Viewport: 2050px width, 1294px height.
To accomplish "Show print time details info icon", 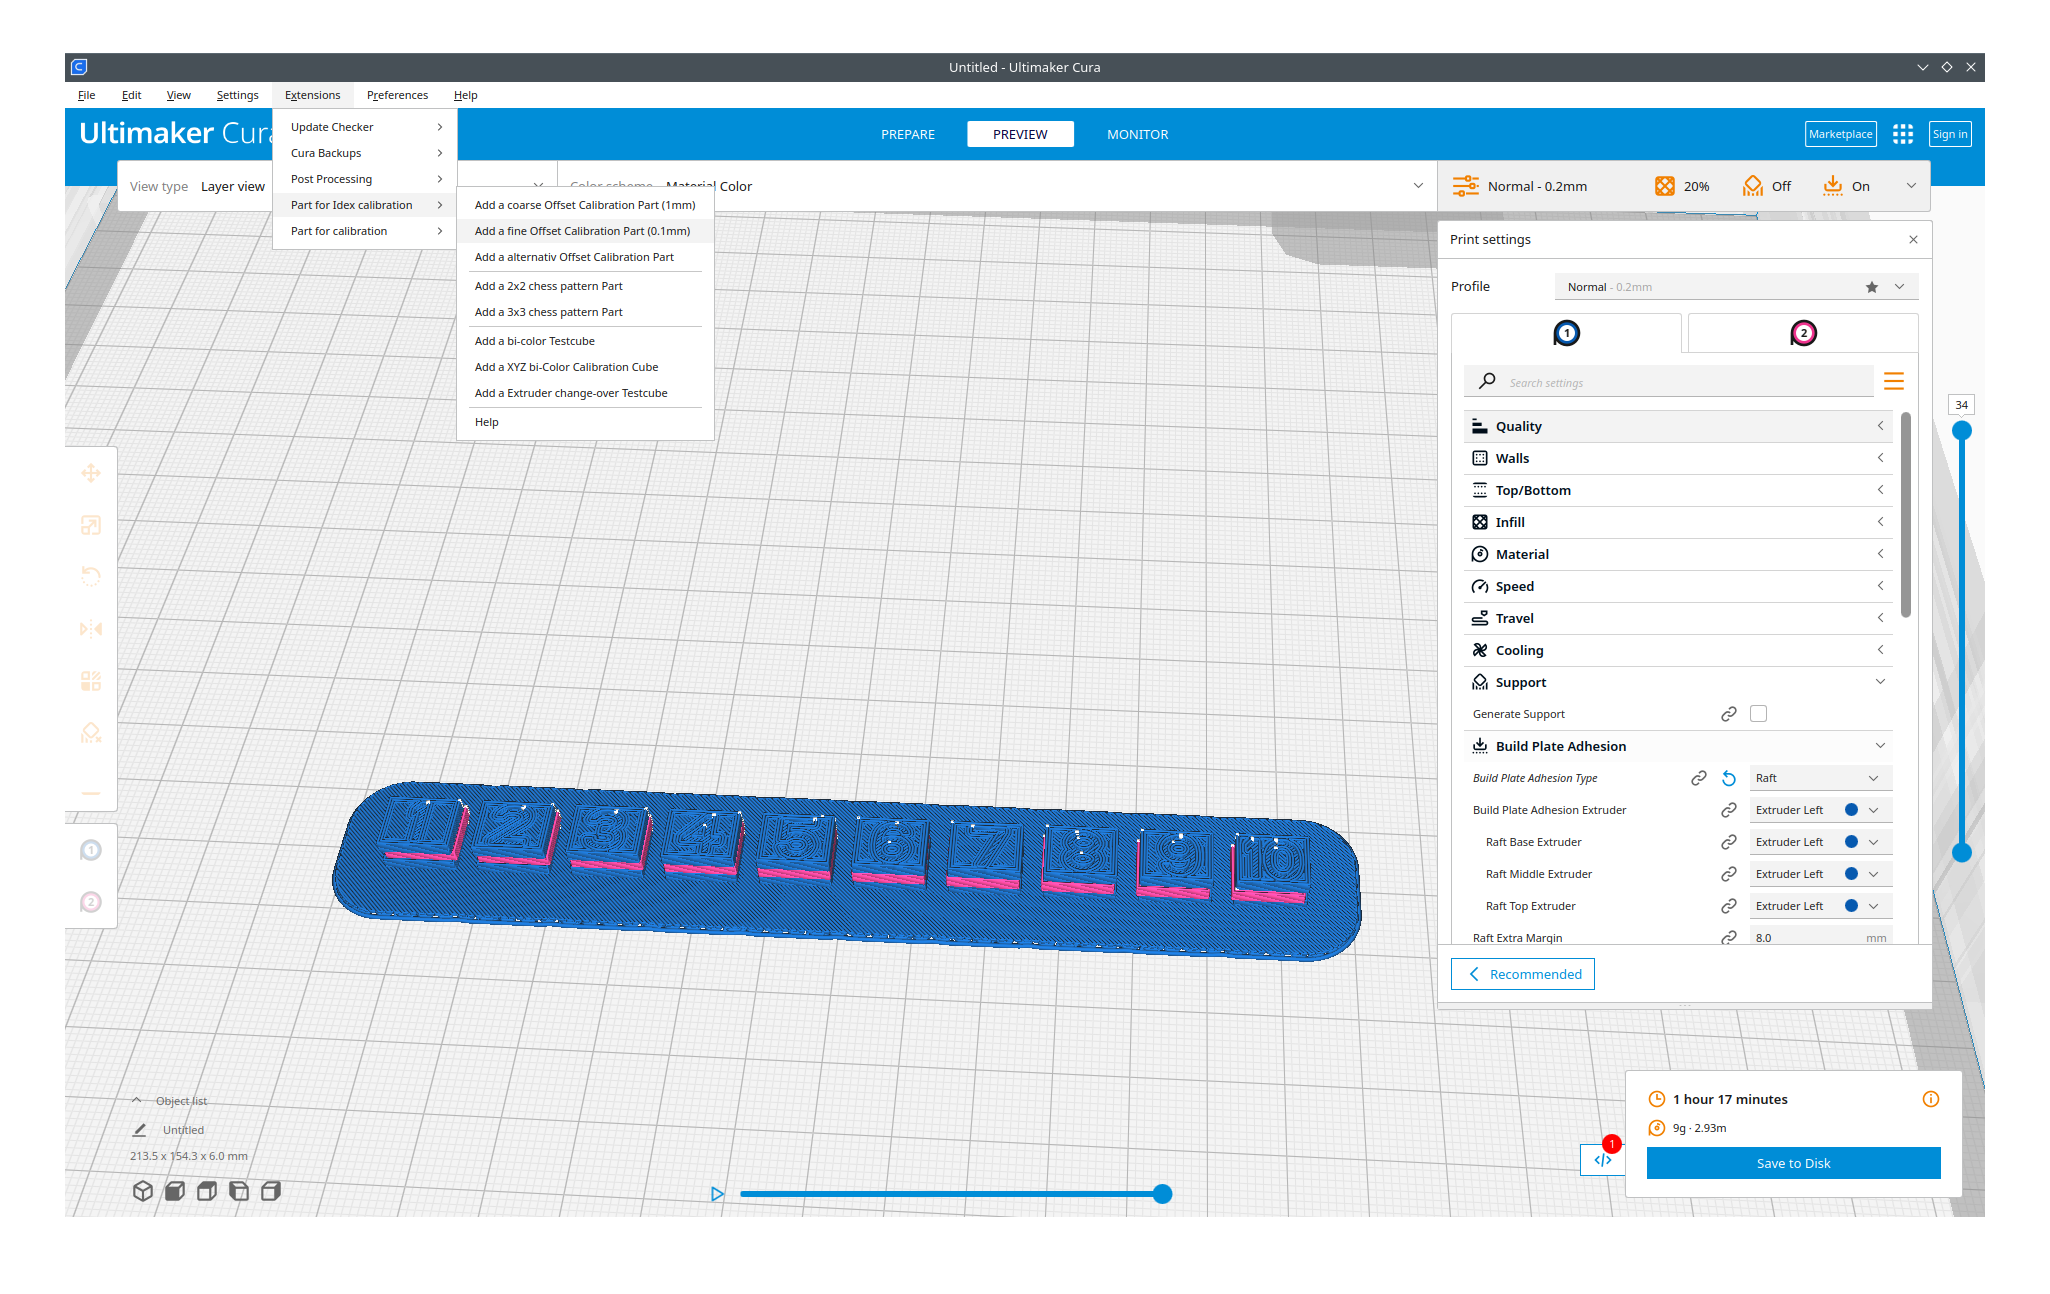I will [1931, 1099].
